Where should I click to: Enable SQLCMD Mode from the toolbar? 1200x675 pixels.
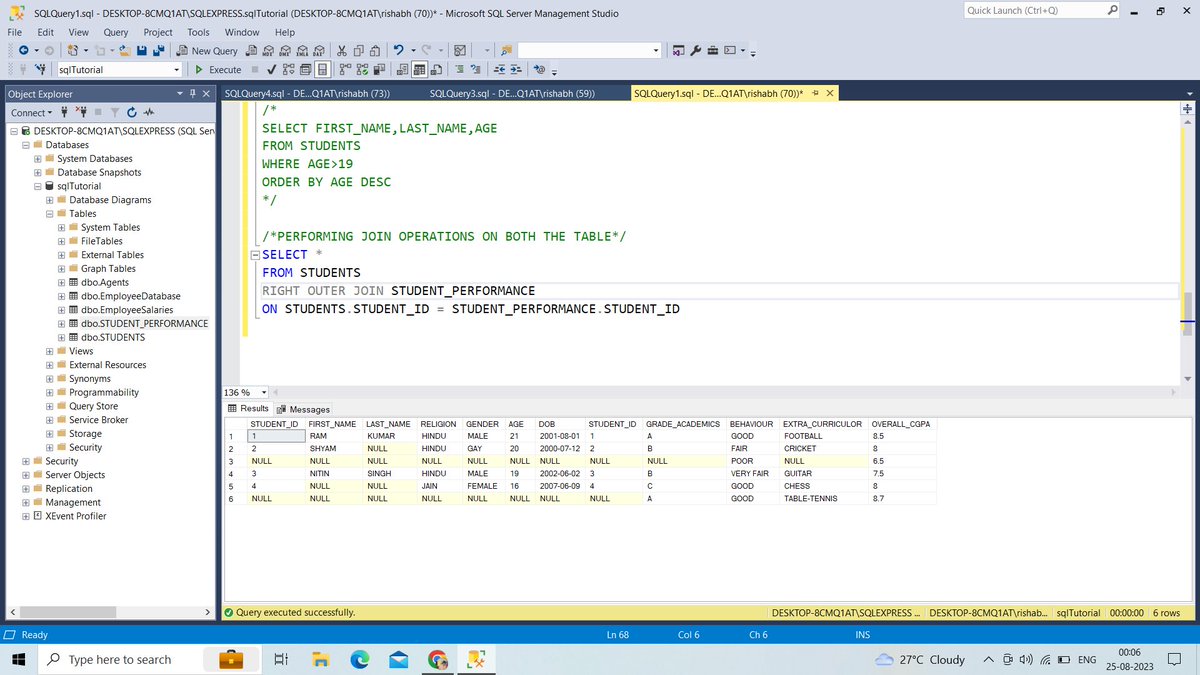pos(459,70)
